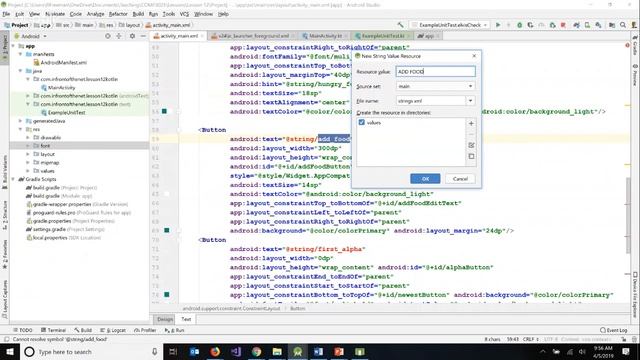
Task: Switch to the Design tab
Action: tap(165, 319)
